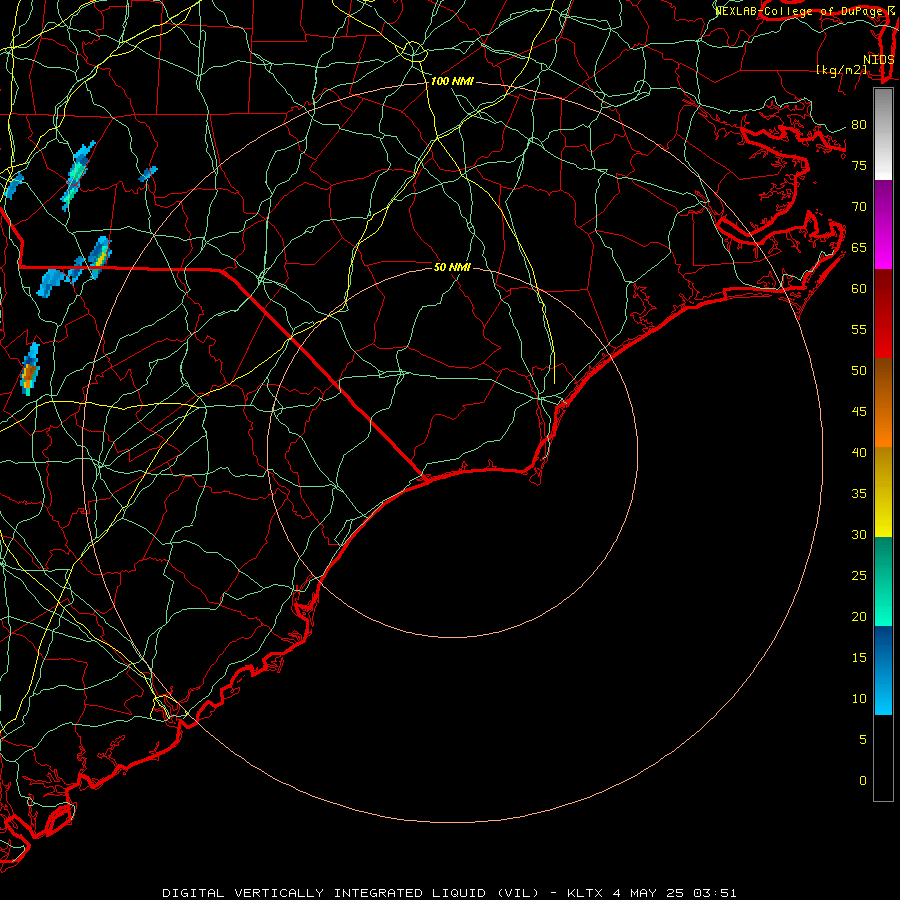Click the scale value "35"

pos(859,494)
